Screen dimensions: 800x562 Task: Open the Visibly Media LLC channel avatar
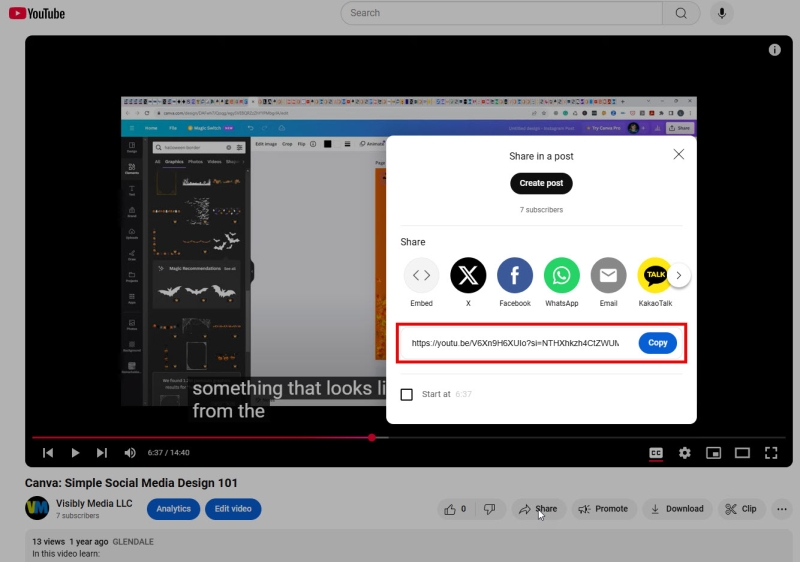tap(37, 508)
